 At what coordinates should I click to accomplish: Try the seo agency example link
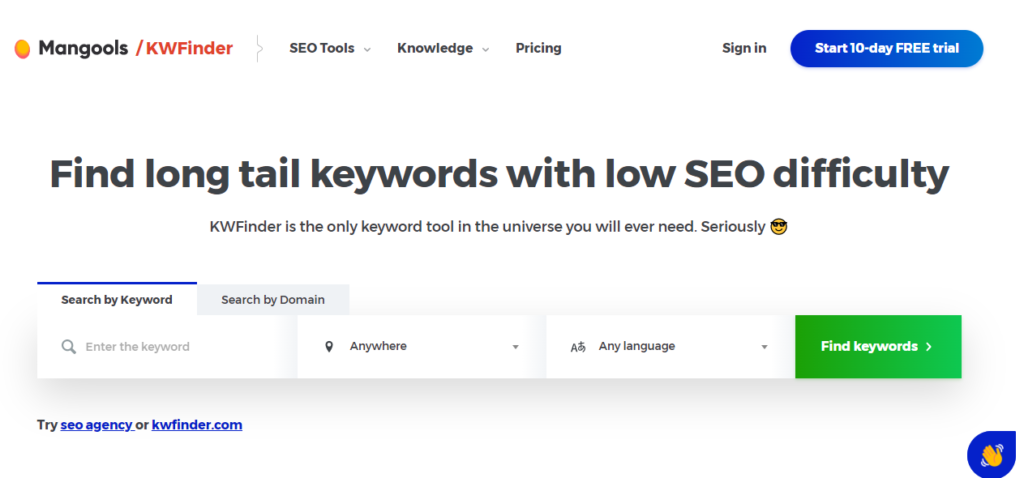click(x=96, y=425)
